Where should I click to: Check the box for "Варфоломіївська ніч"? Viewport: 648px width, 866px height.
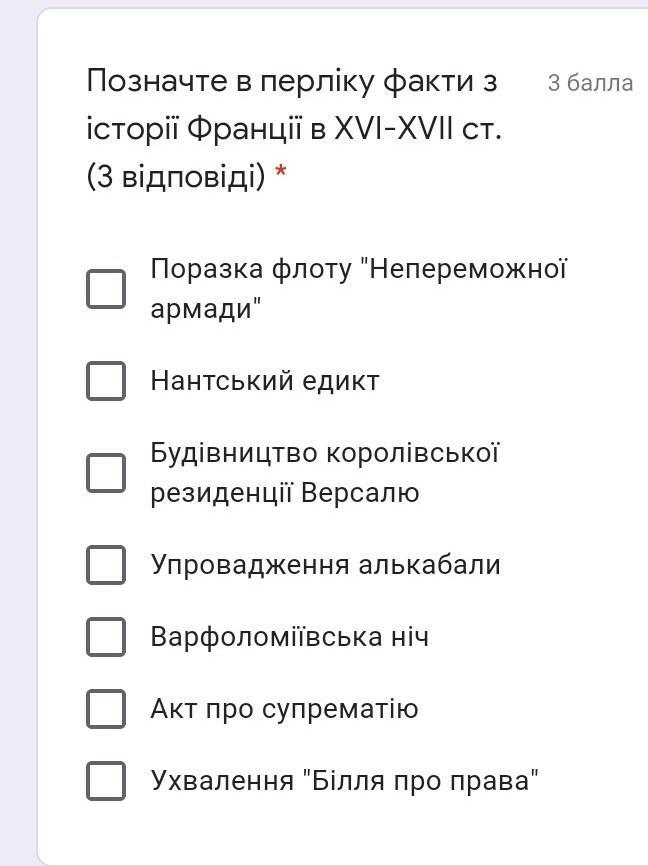[x=106, y=636]
